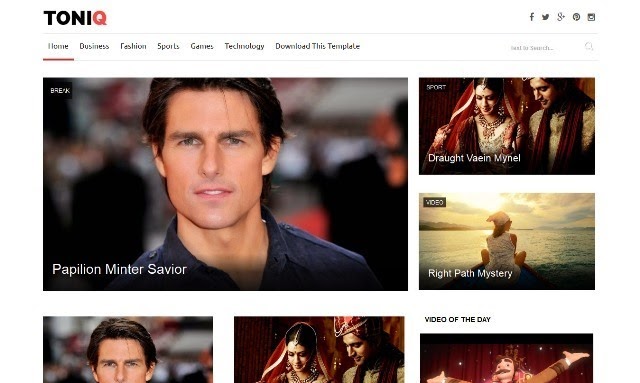Open the Facebook social icon
The width and height of the screenshot is (640, 383).
click(x=532, y=17)
